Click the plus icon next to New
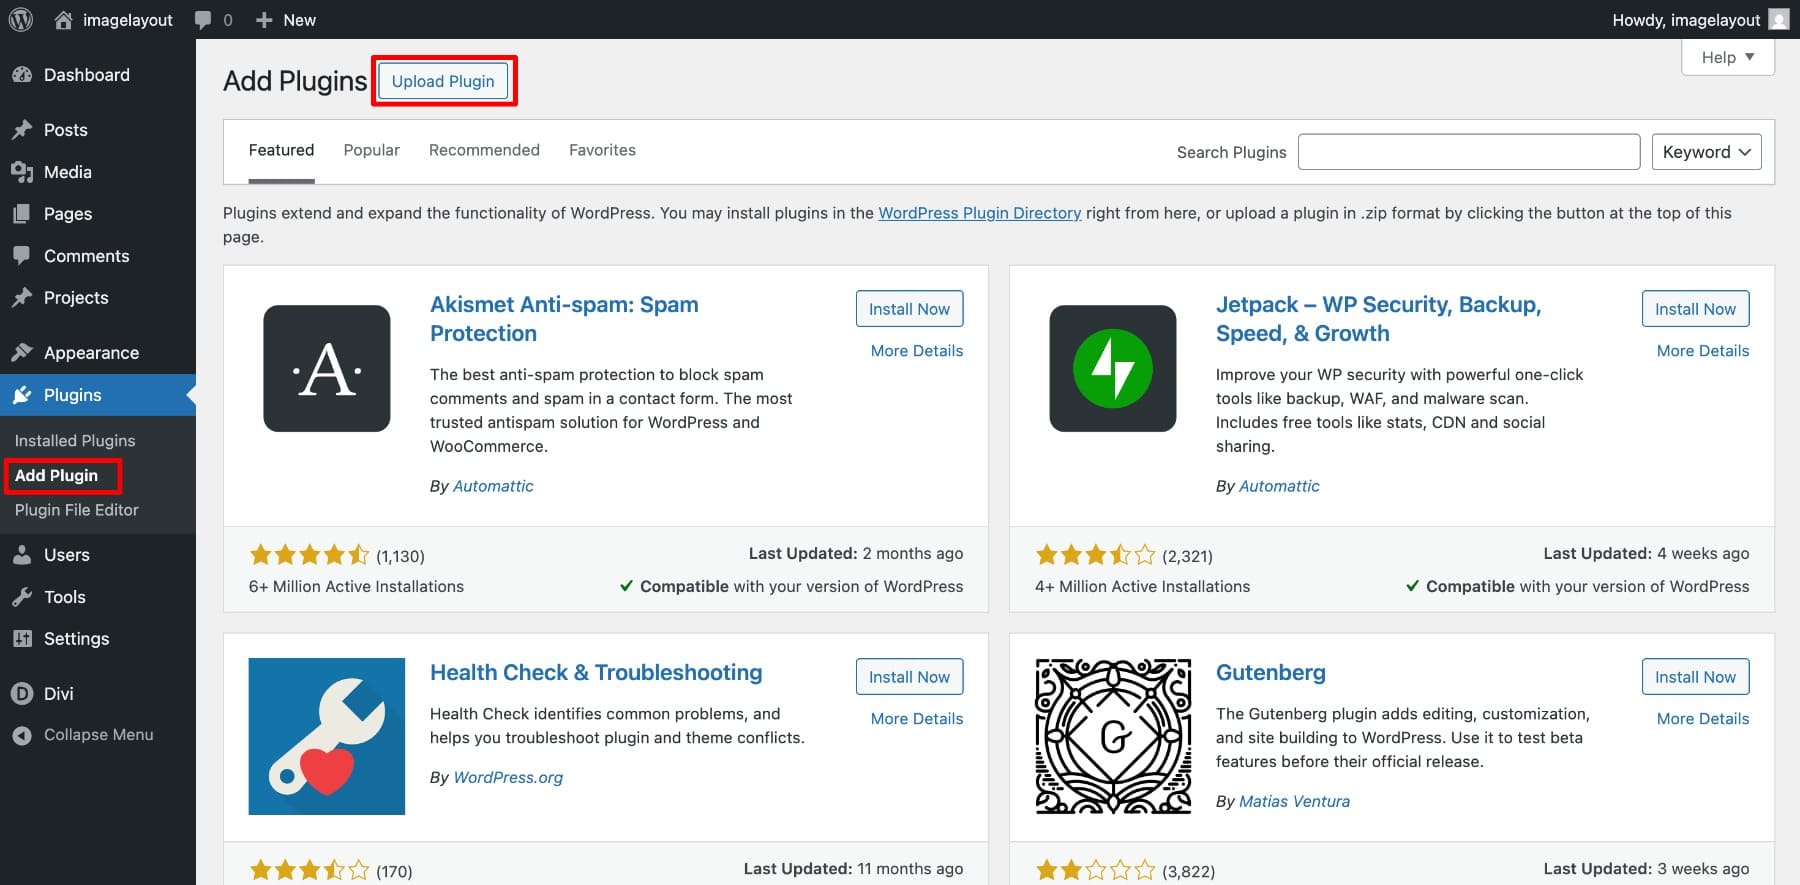 click(x=264, y=20)
